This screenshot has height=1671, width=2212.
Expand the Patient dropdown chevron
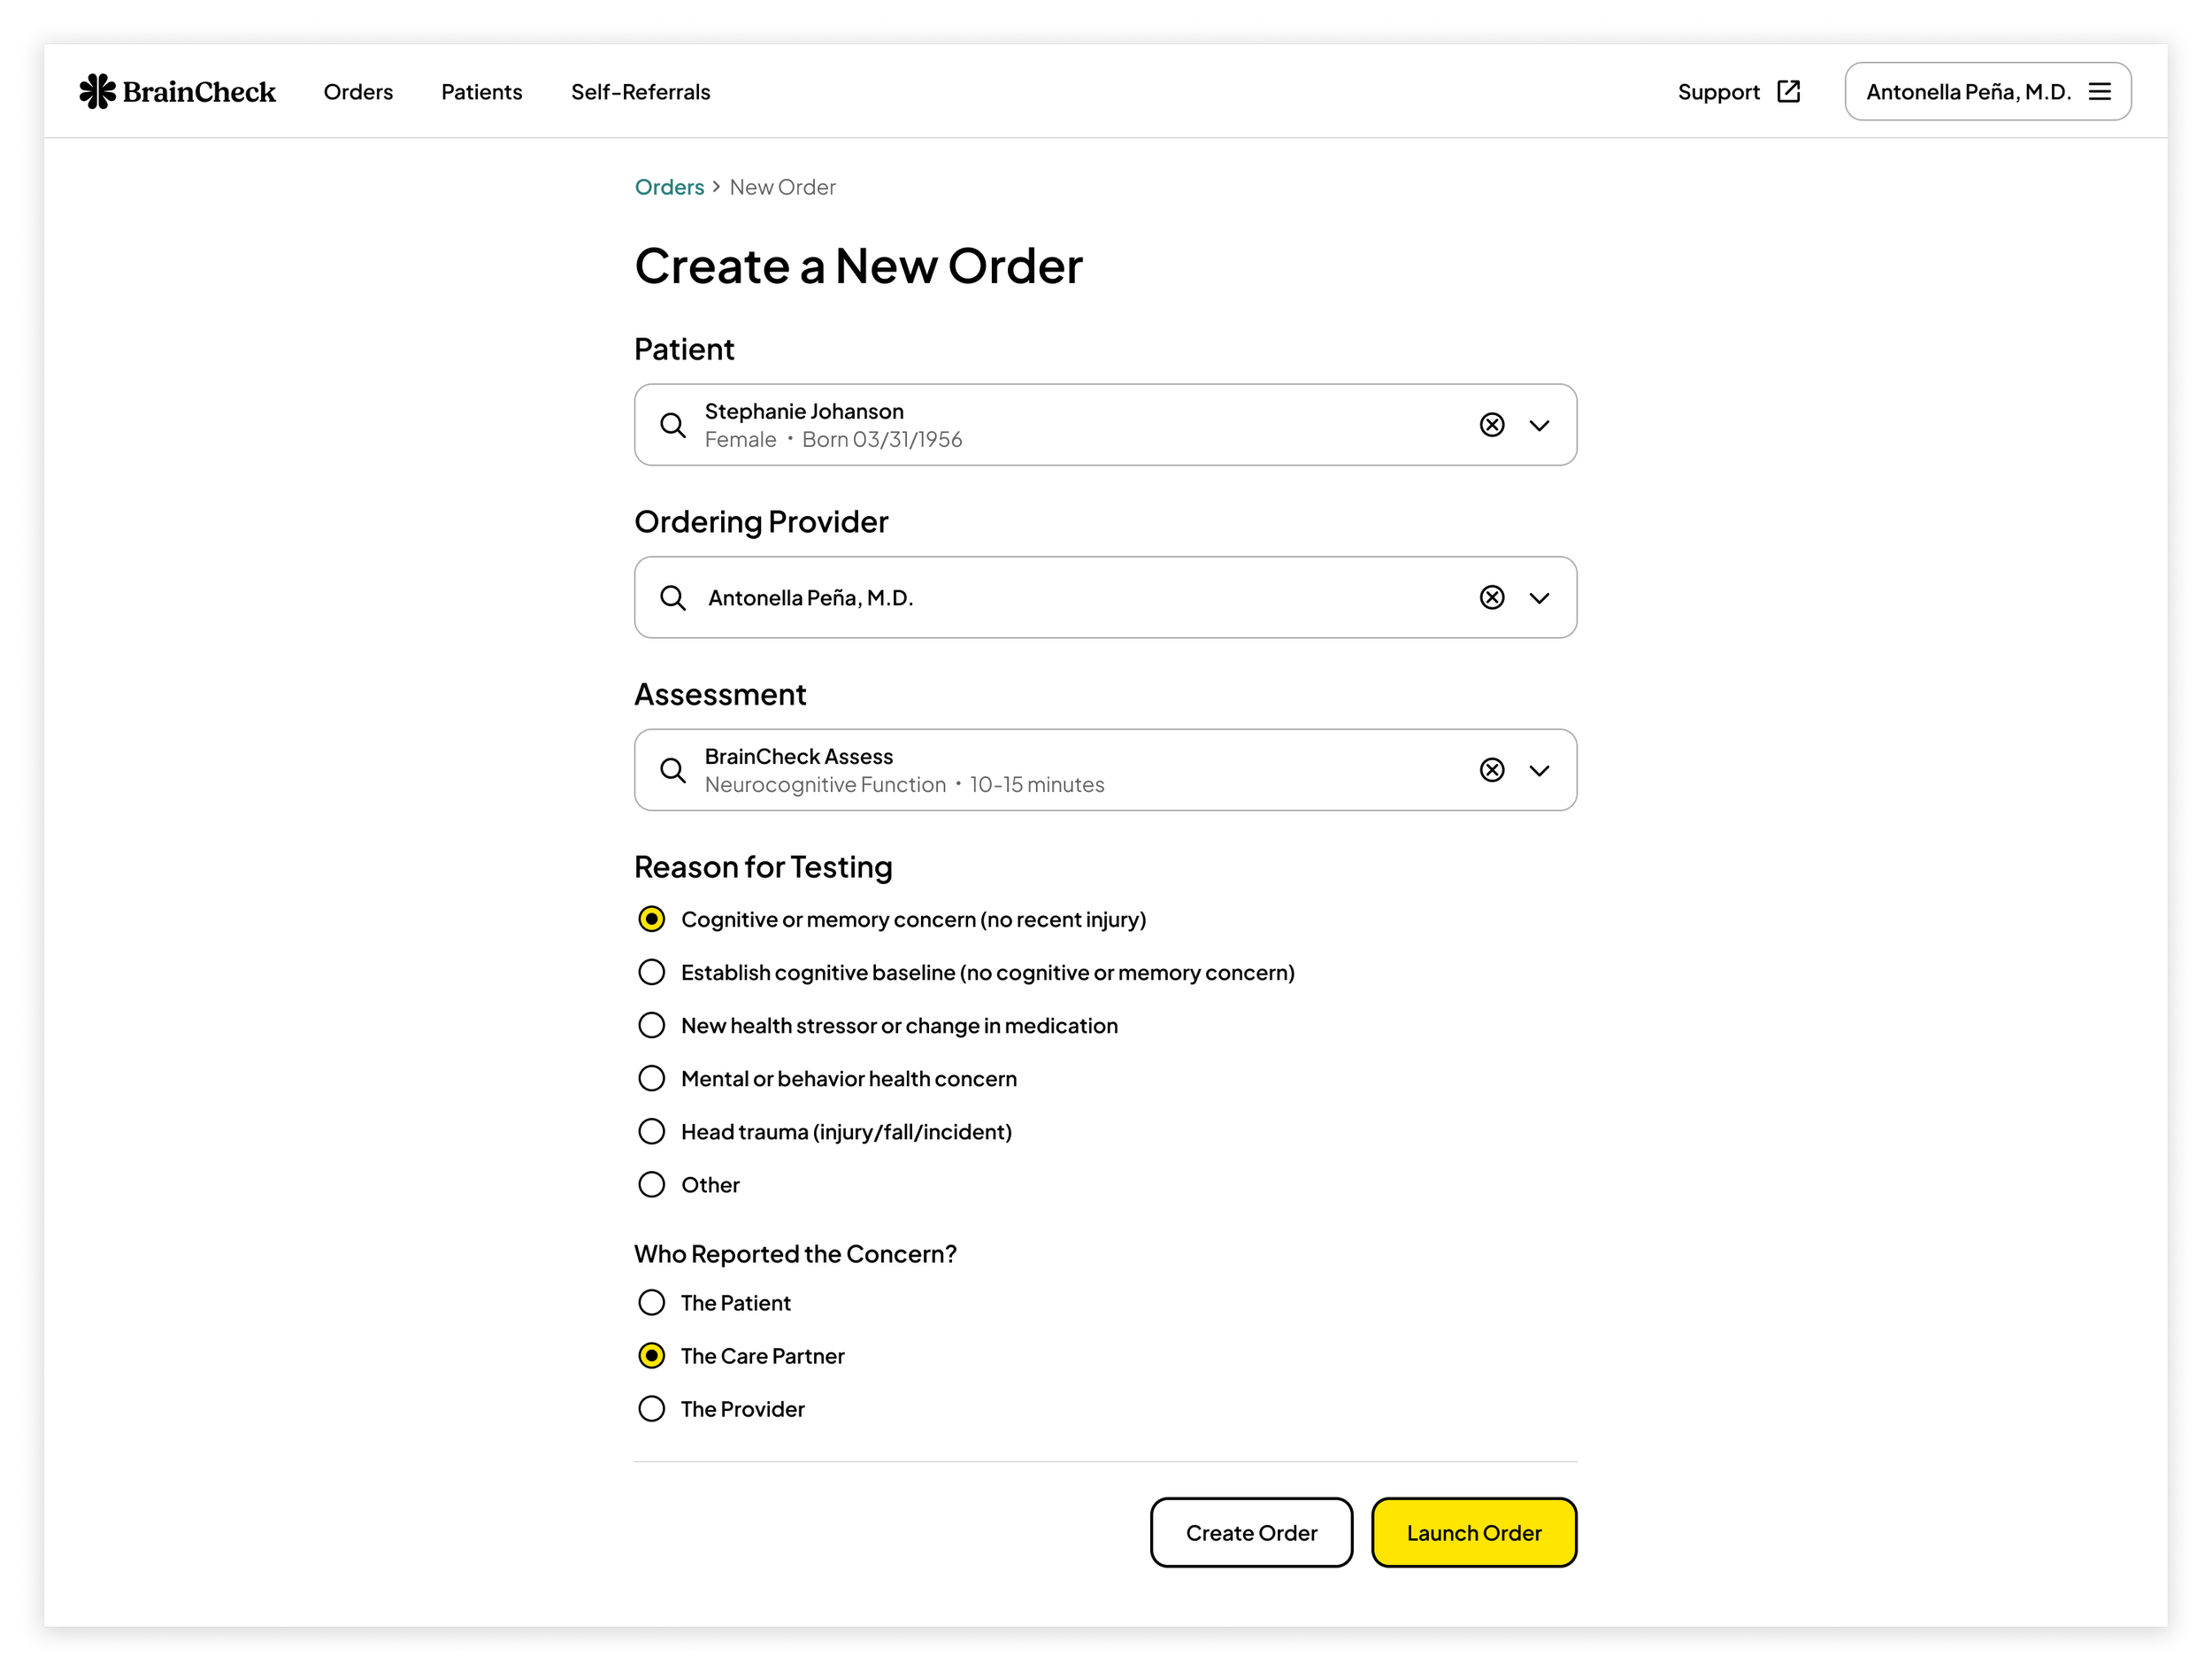point(1539,425)
